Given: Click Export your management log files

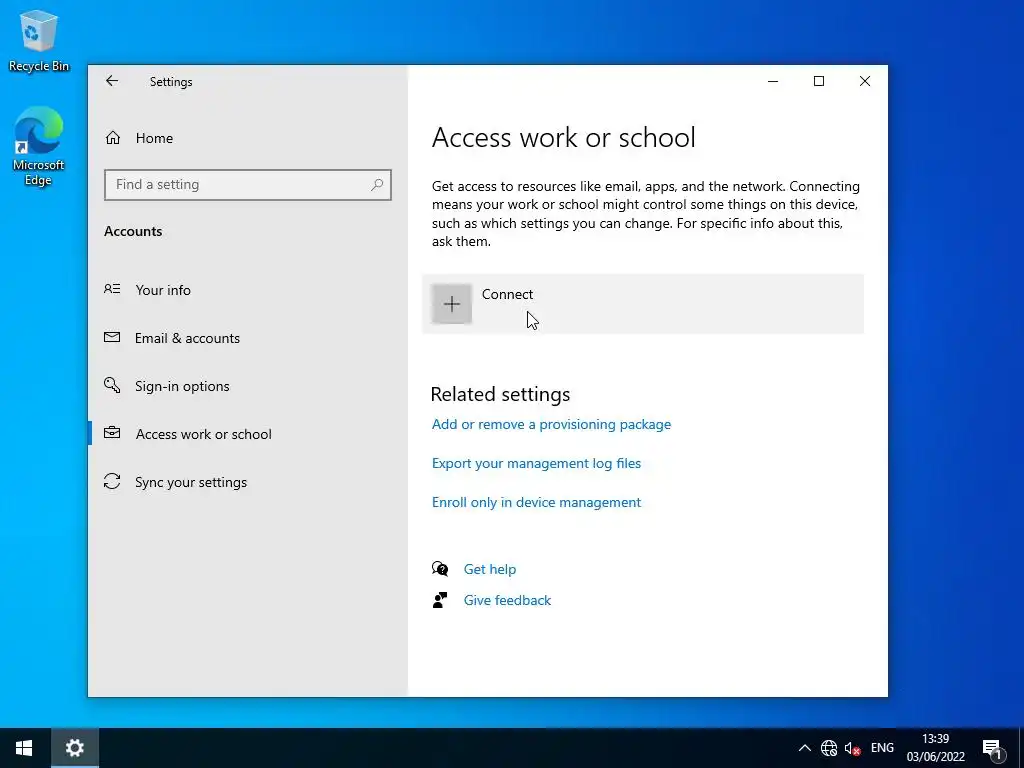Looking at the screenshot, I should [536, 464].
